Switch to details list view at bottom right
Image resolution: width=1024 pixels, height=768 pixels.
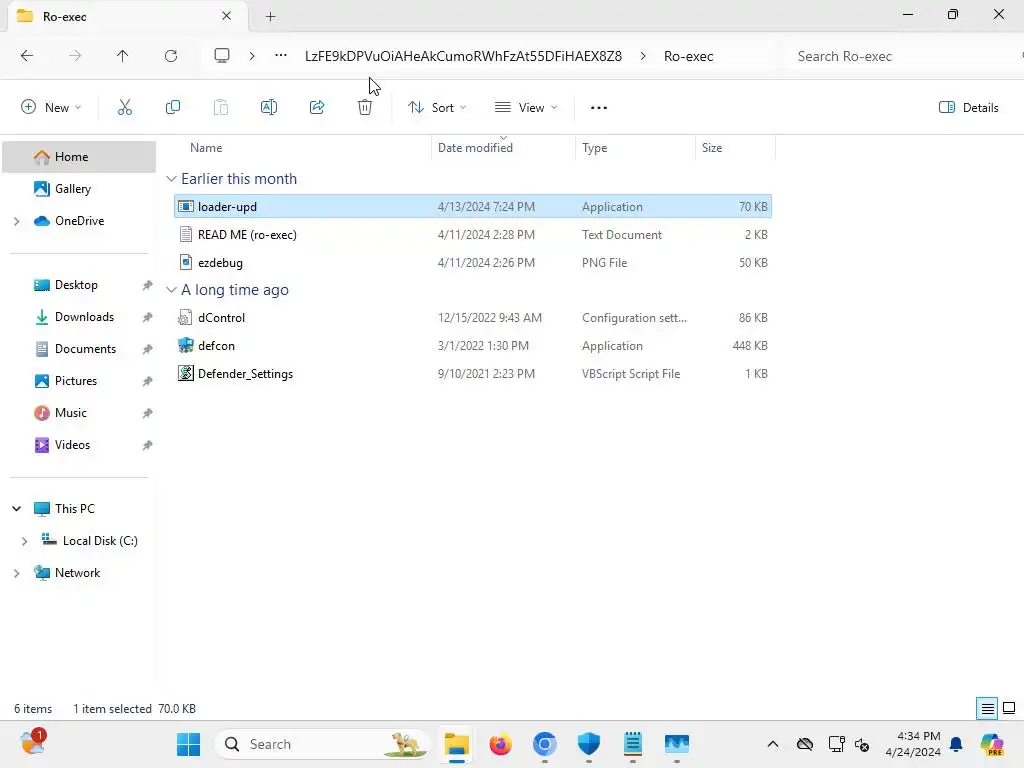tap(987, 709)
